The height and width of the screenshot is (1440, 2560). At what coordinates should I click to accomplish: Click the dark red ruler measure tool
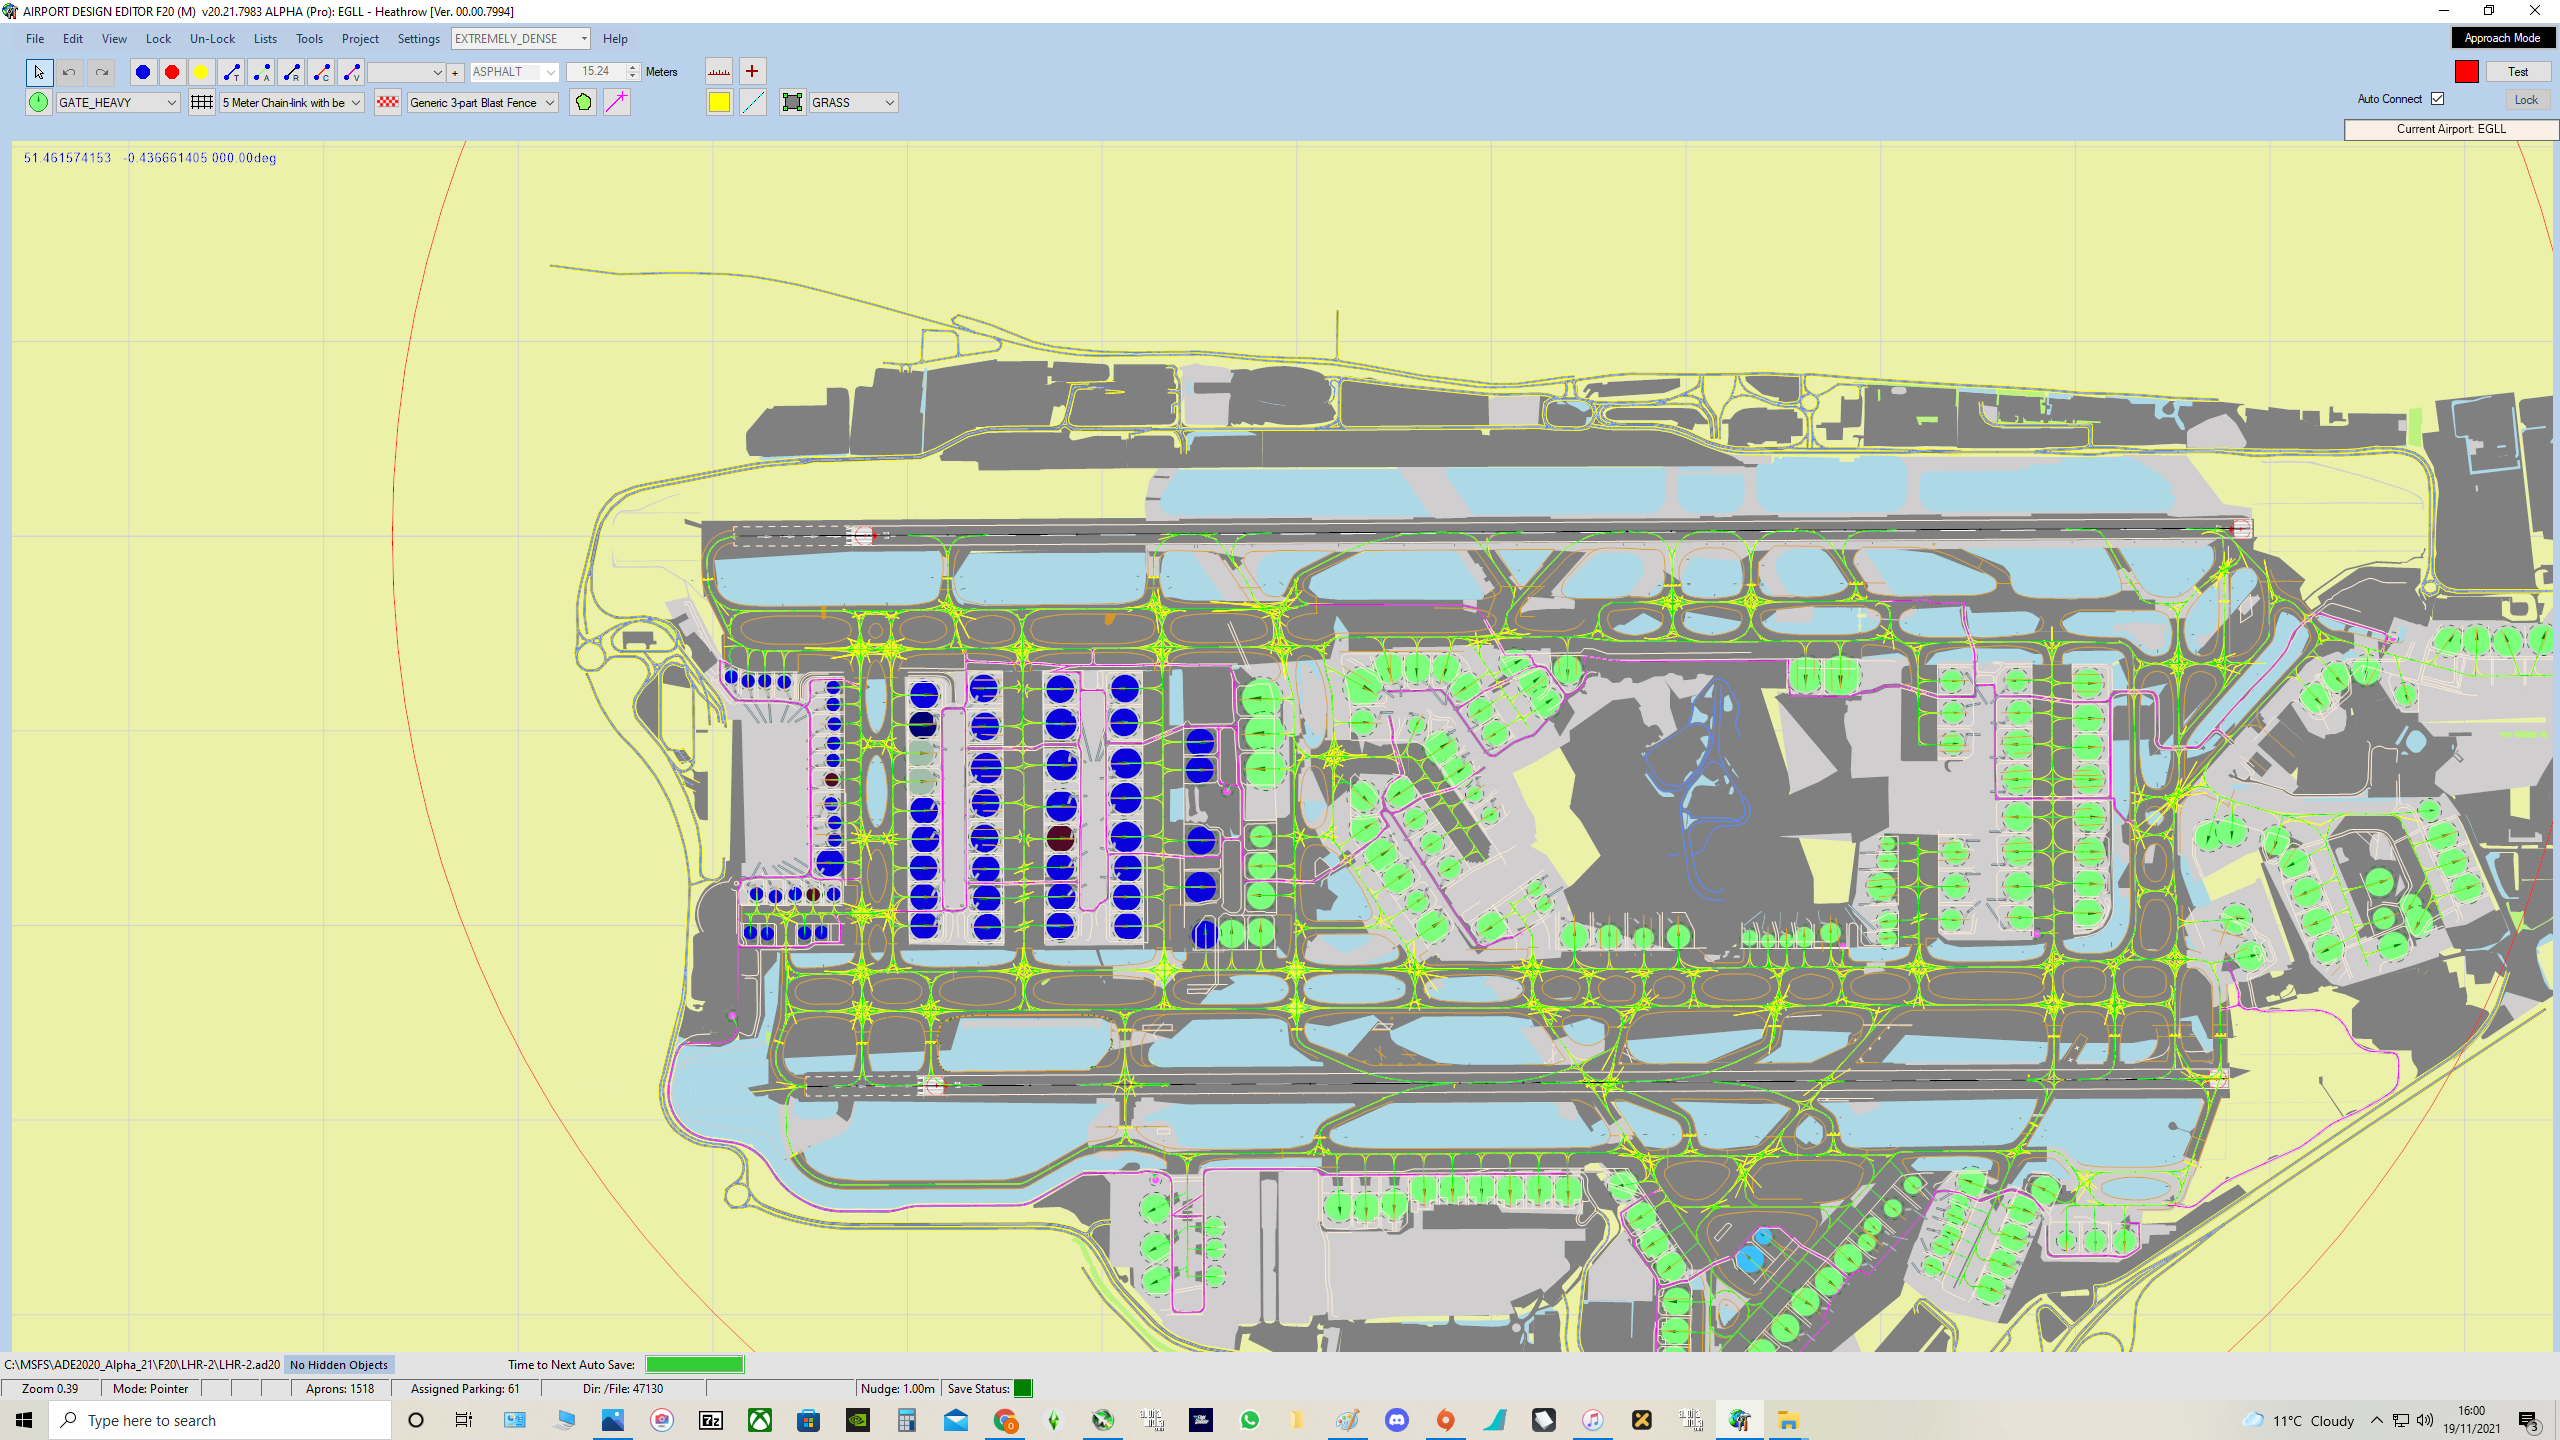click(x=719, y=72)
